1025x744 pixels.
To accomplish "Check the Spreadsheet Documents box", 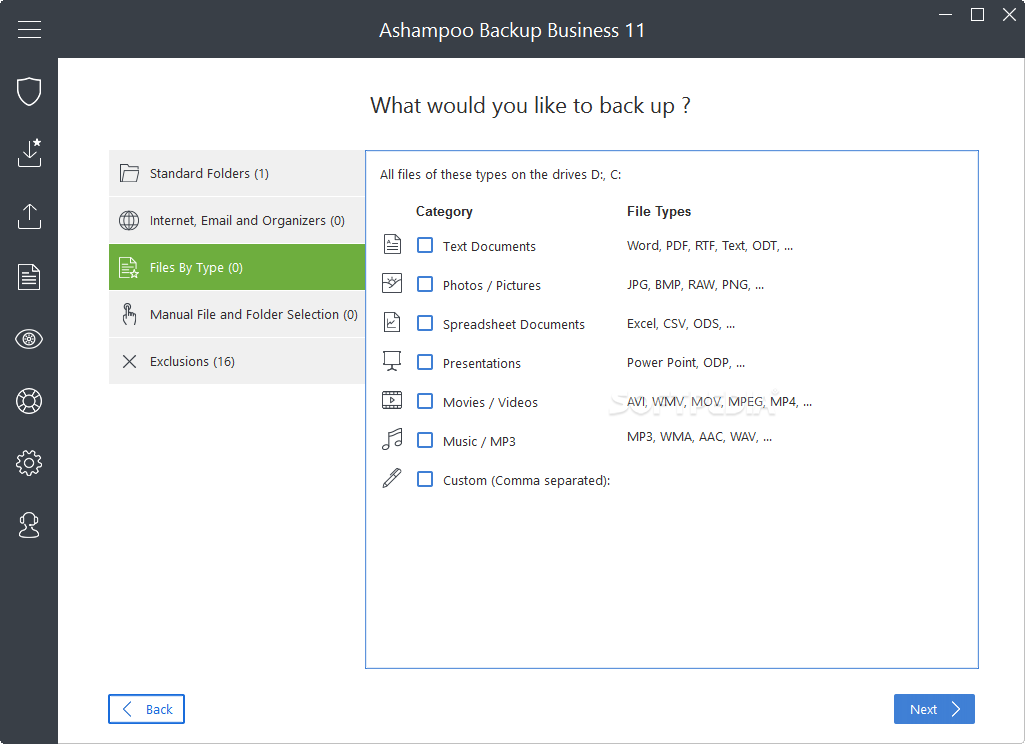I will pyautogui.click(x=425, y=323).
